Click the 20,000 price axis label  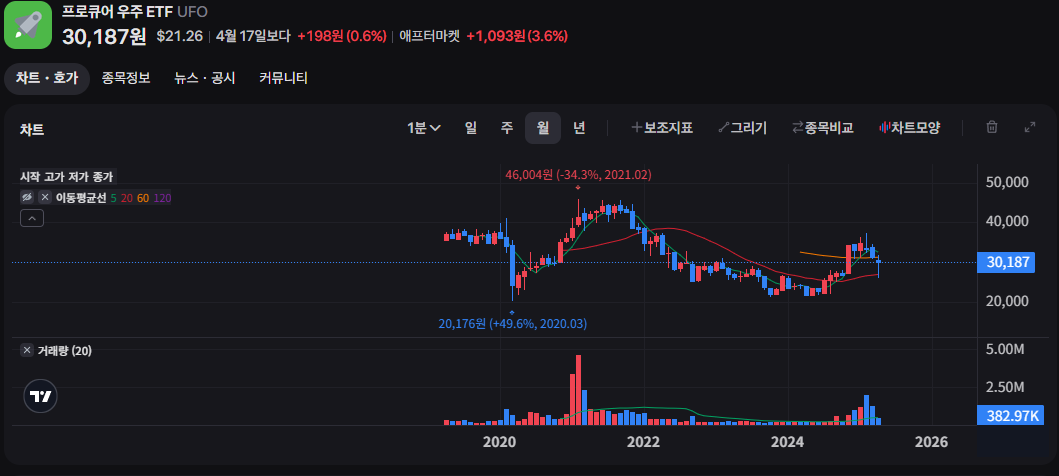[x=1007, y=301]
